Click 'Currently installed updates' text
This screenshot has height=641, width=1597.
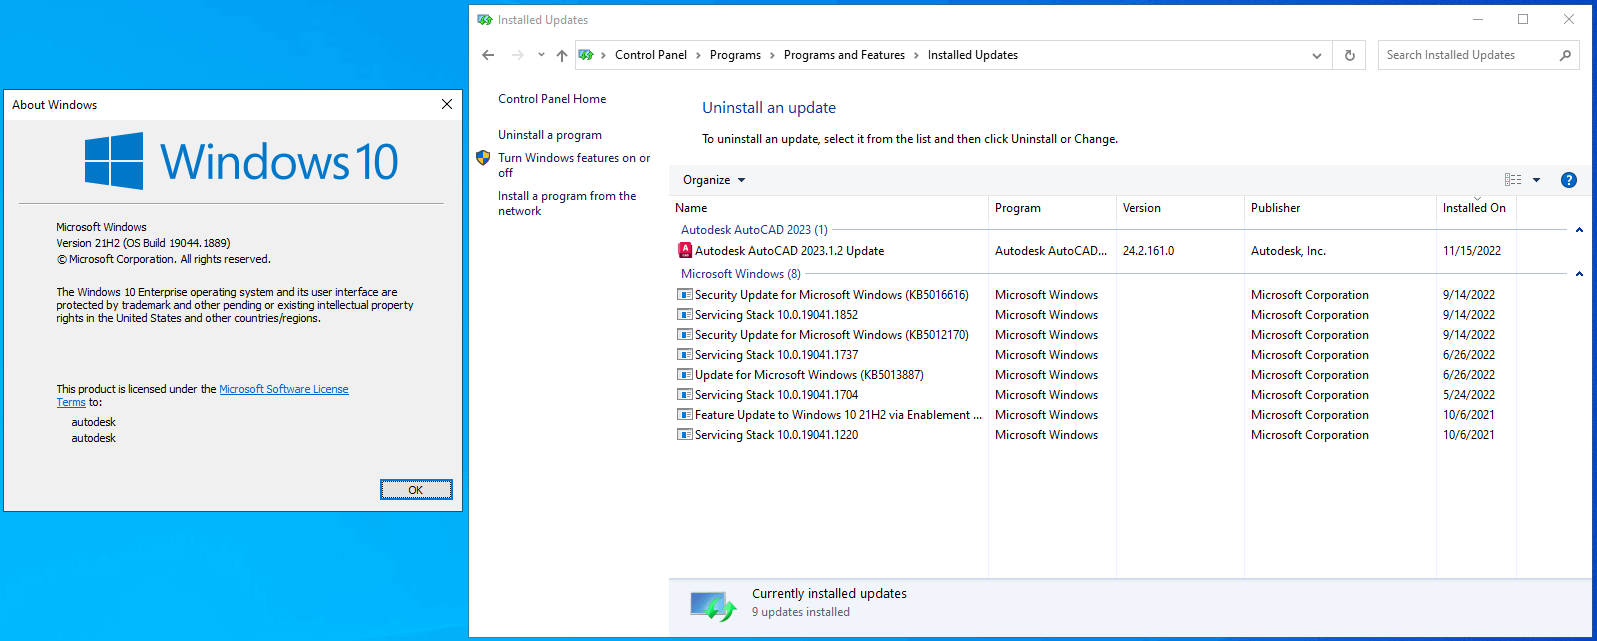829,594
